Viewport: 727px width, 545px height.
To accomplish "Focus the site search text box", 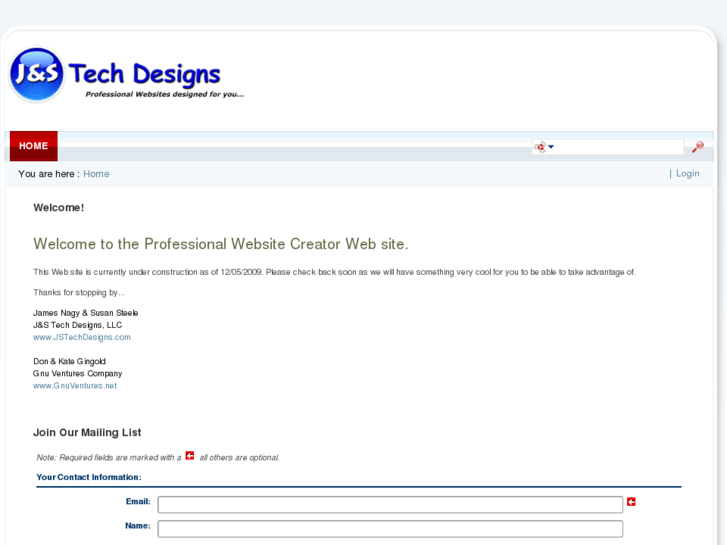I will [619, 147].
